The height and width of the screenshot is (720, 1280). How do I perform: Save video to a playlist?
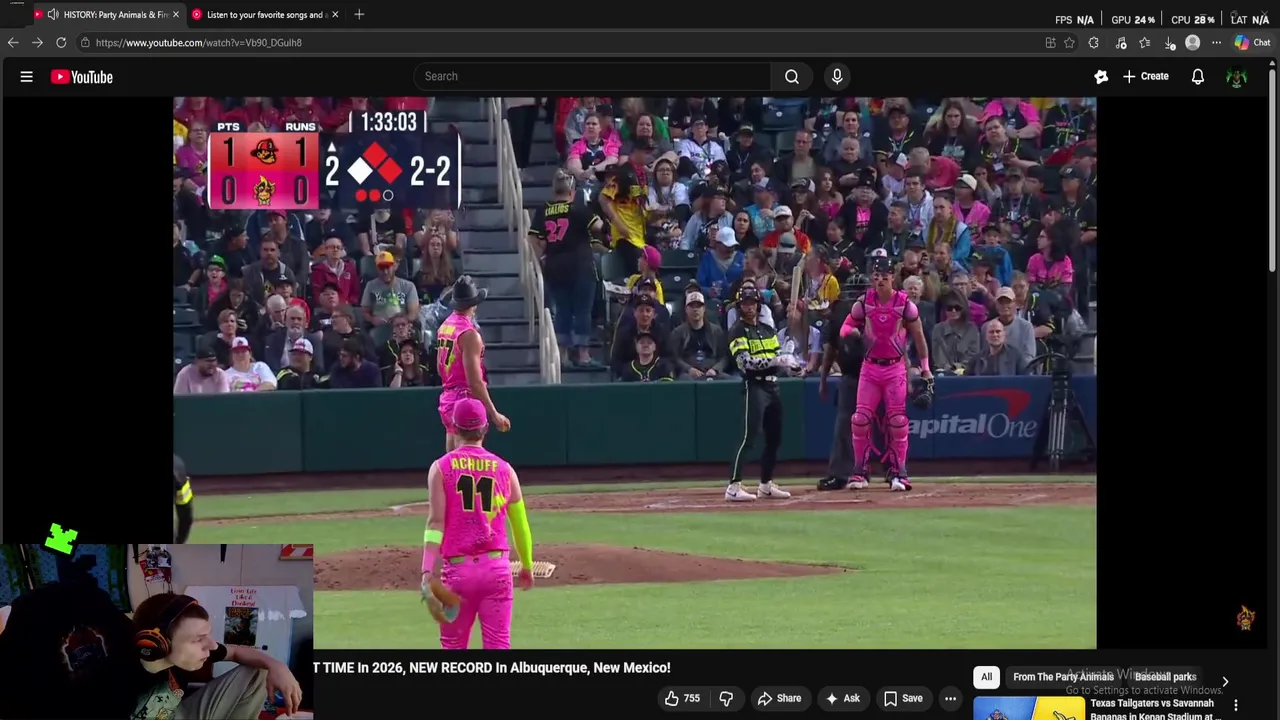pos(903,698)
